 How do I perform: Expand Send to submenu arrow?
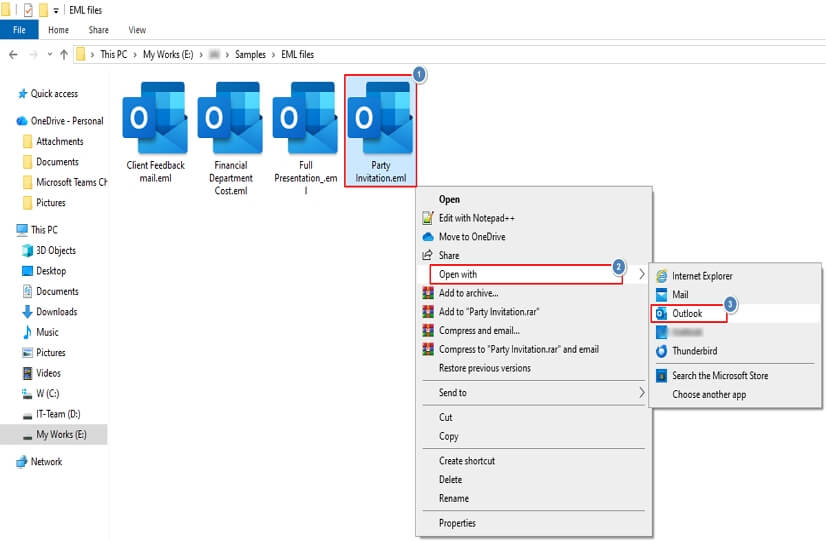click(x=642, y=392)
